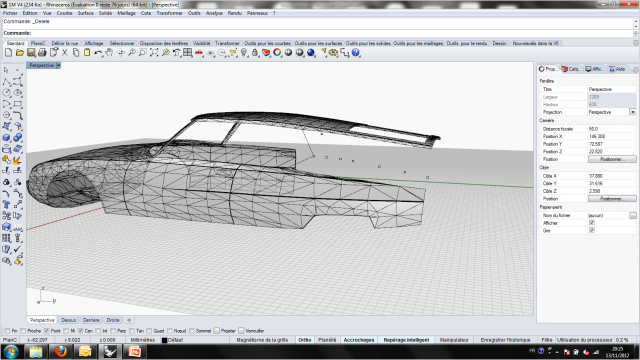The image size is (640, 360).
Task: Select the Circle tool in the left toolbar
Action: tap(7, 93)
